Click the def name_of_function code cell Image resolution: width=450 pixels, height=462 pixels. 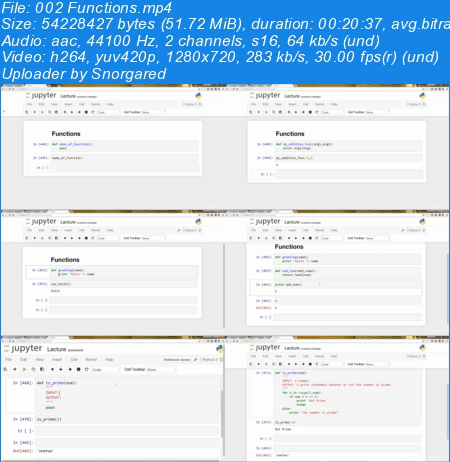(124, 146)
